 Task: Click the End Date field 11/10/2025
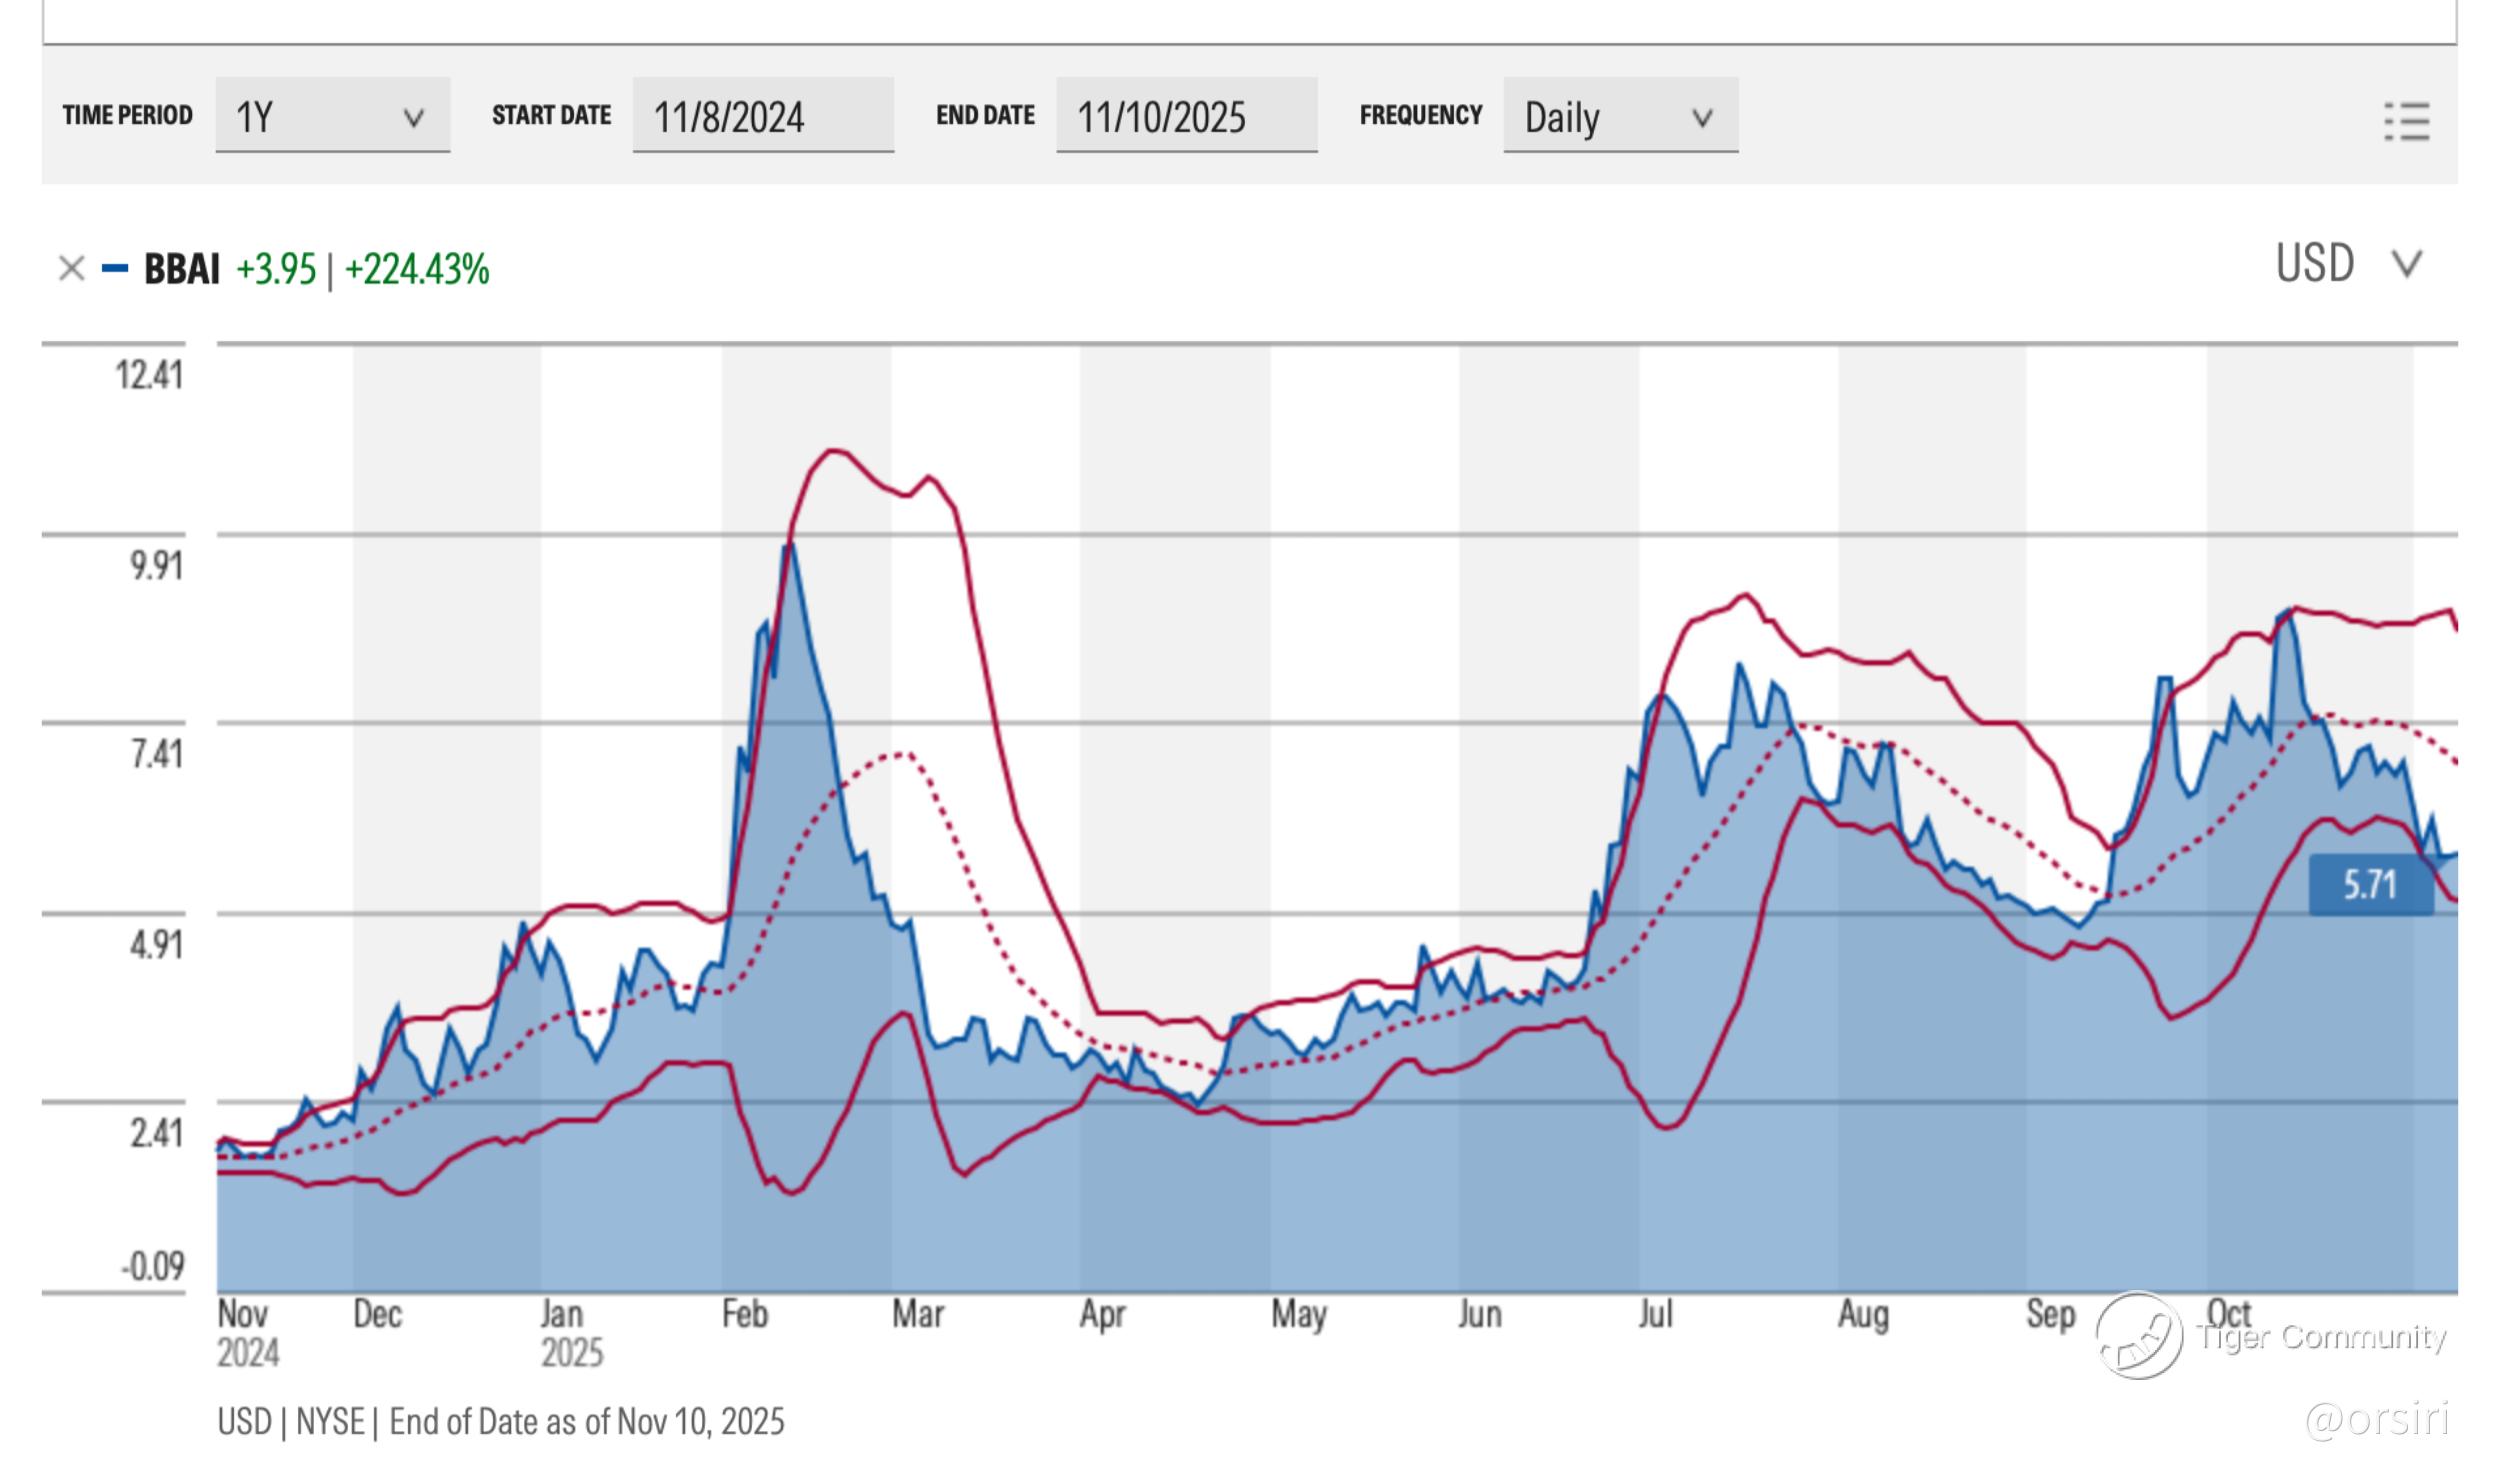[1186, 116]
